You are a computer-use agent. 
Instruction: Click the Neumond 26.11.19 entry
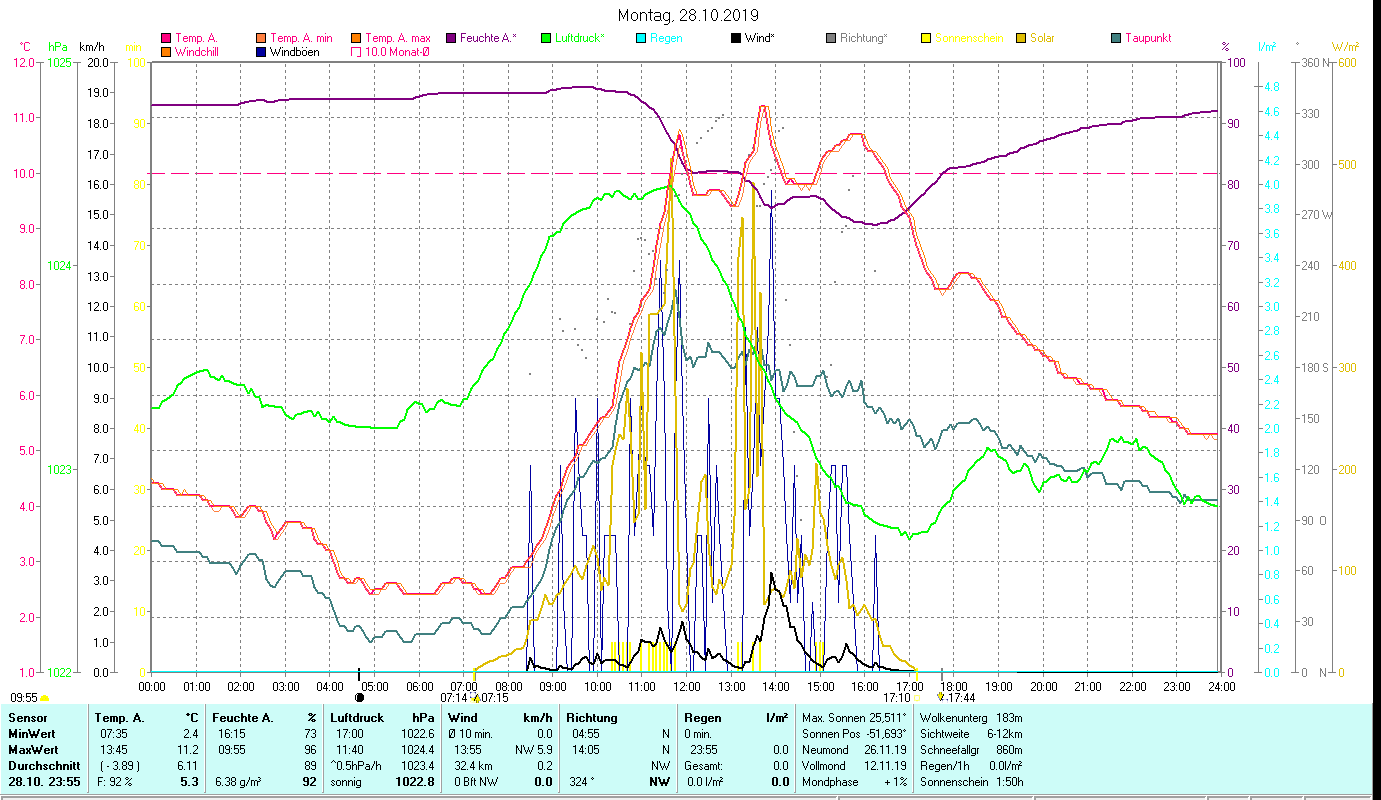(x=853, y=749)
